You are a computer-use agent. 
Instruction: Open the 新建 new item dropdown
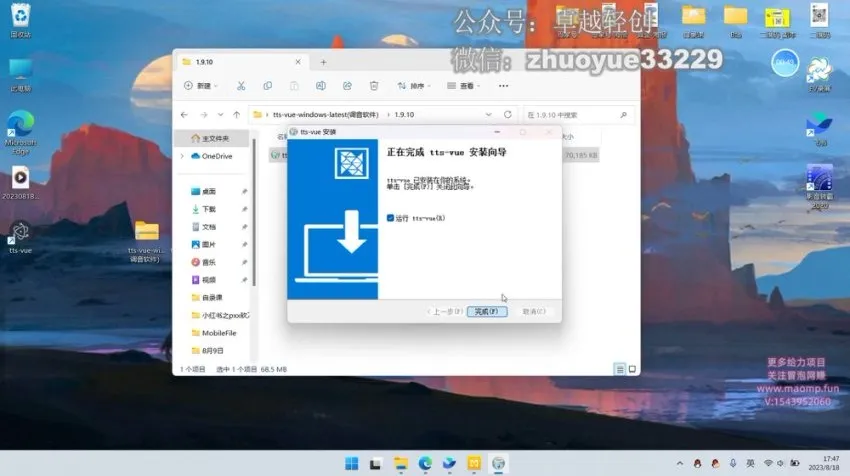coord(201,86)
